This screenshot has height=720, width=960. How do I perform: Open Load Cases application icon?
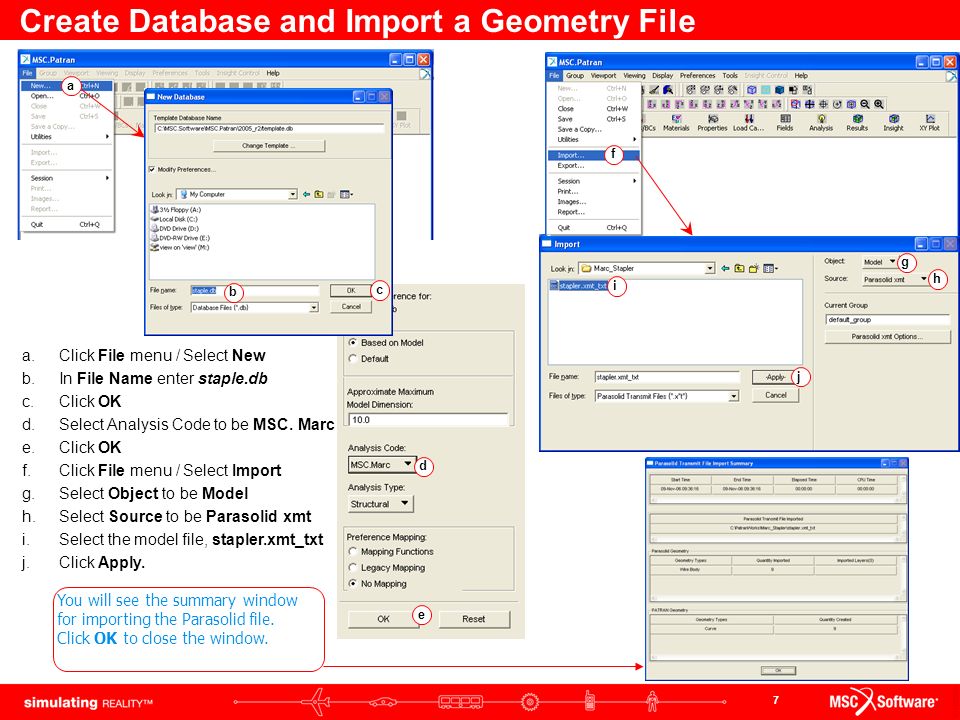[748, 122]
